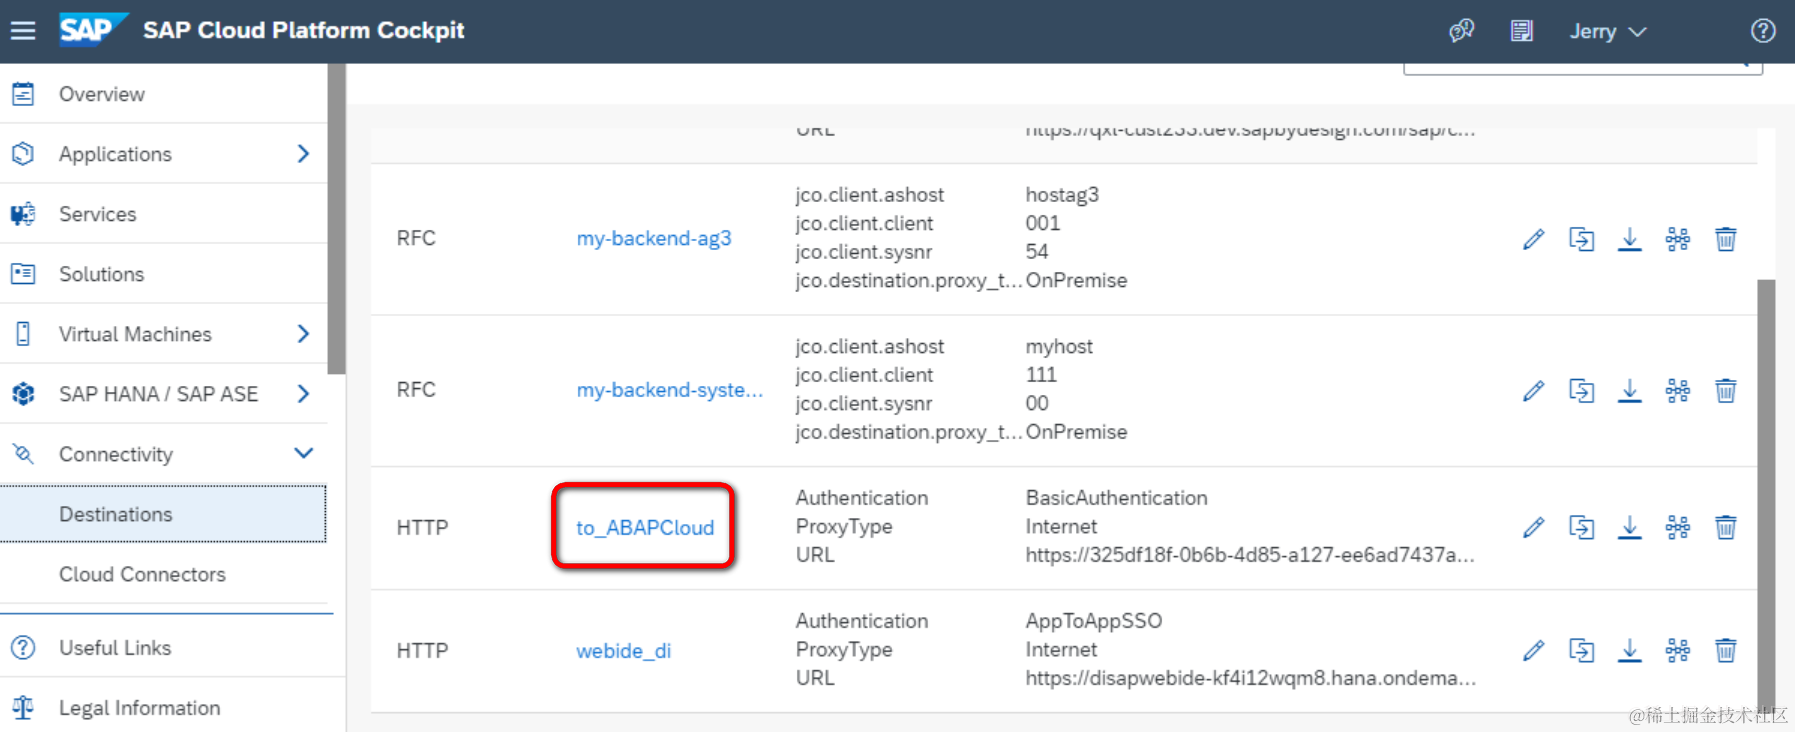Open the my-backend-syste... destination link
This screenshot has width=1795, height=732.
click(x=670, y=390)
